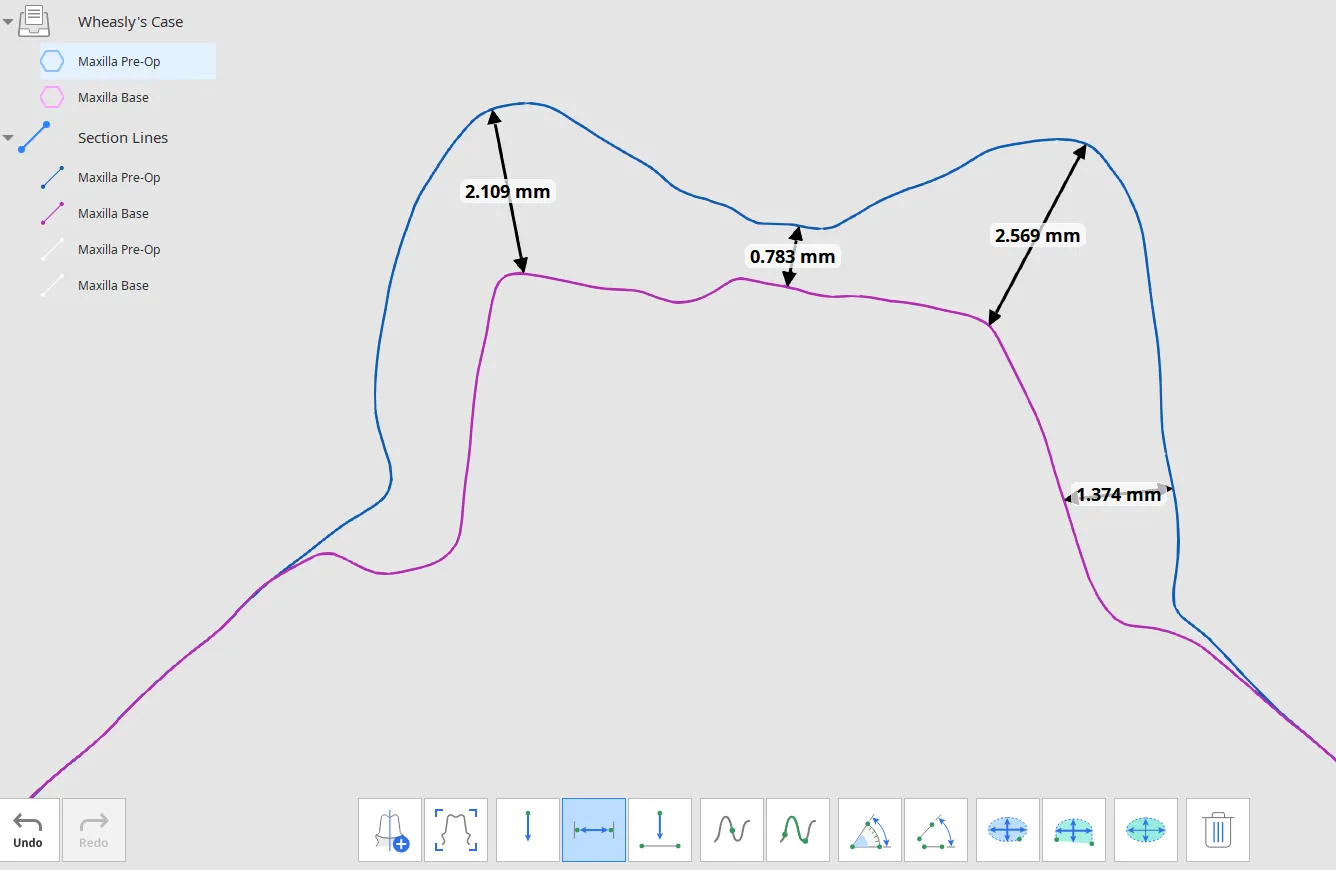Collapse the Wheasly's Case tree node

point(8,22)
